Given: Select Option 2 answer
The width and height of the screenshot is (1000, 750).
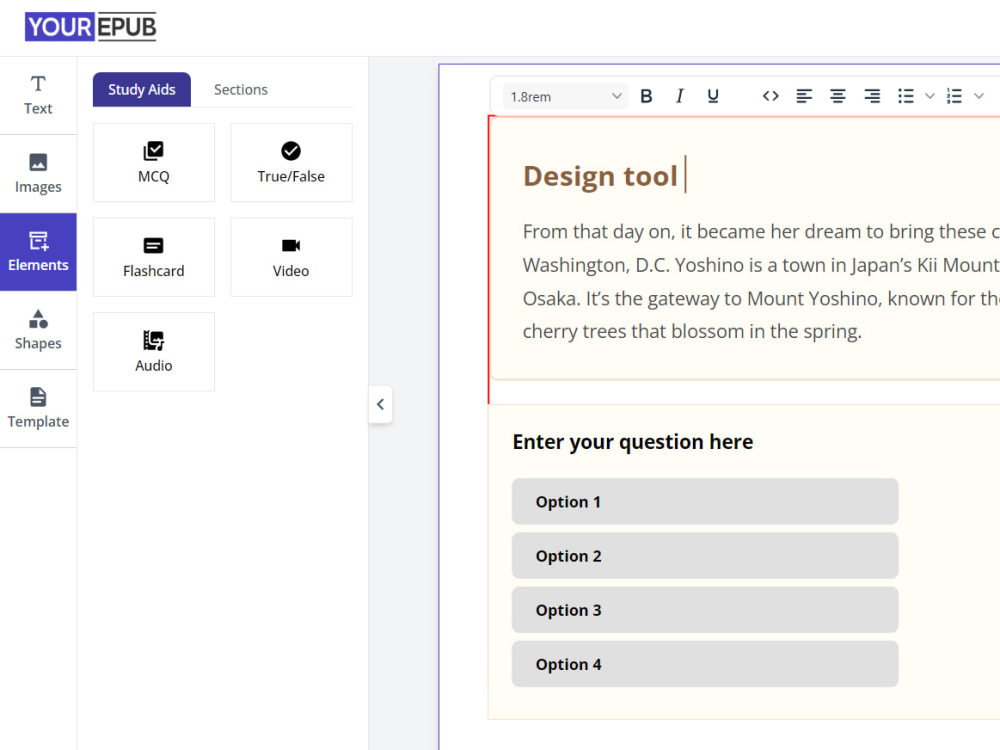Looking at the screenshot, I should coord(705,556).
